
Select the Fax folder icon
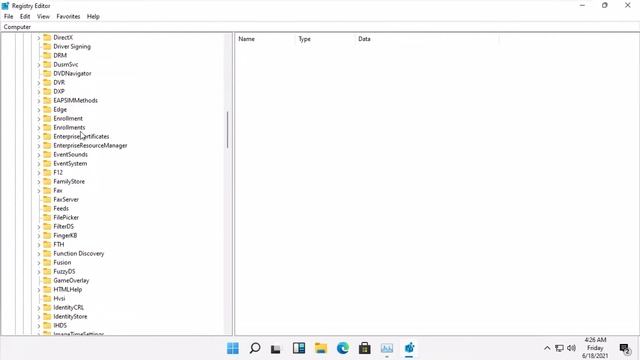click(x=47, y=190)
